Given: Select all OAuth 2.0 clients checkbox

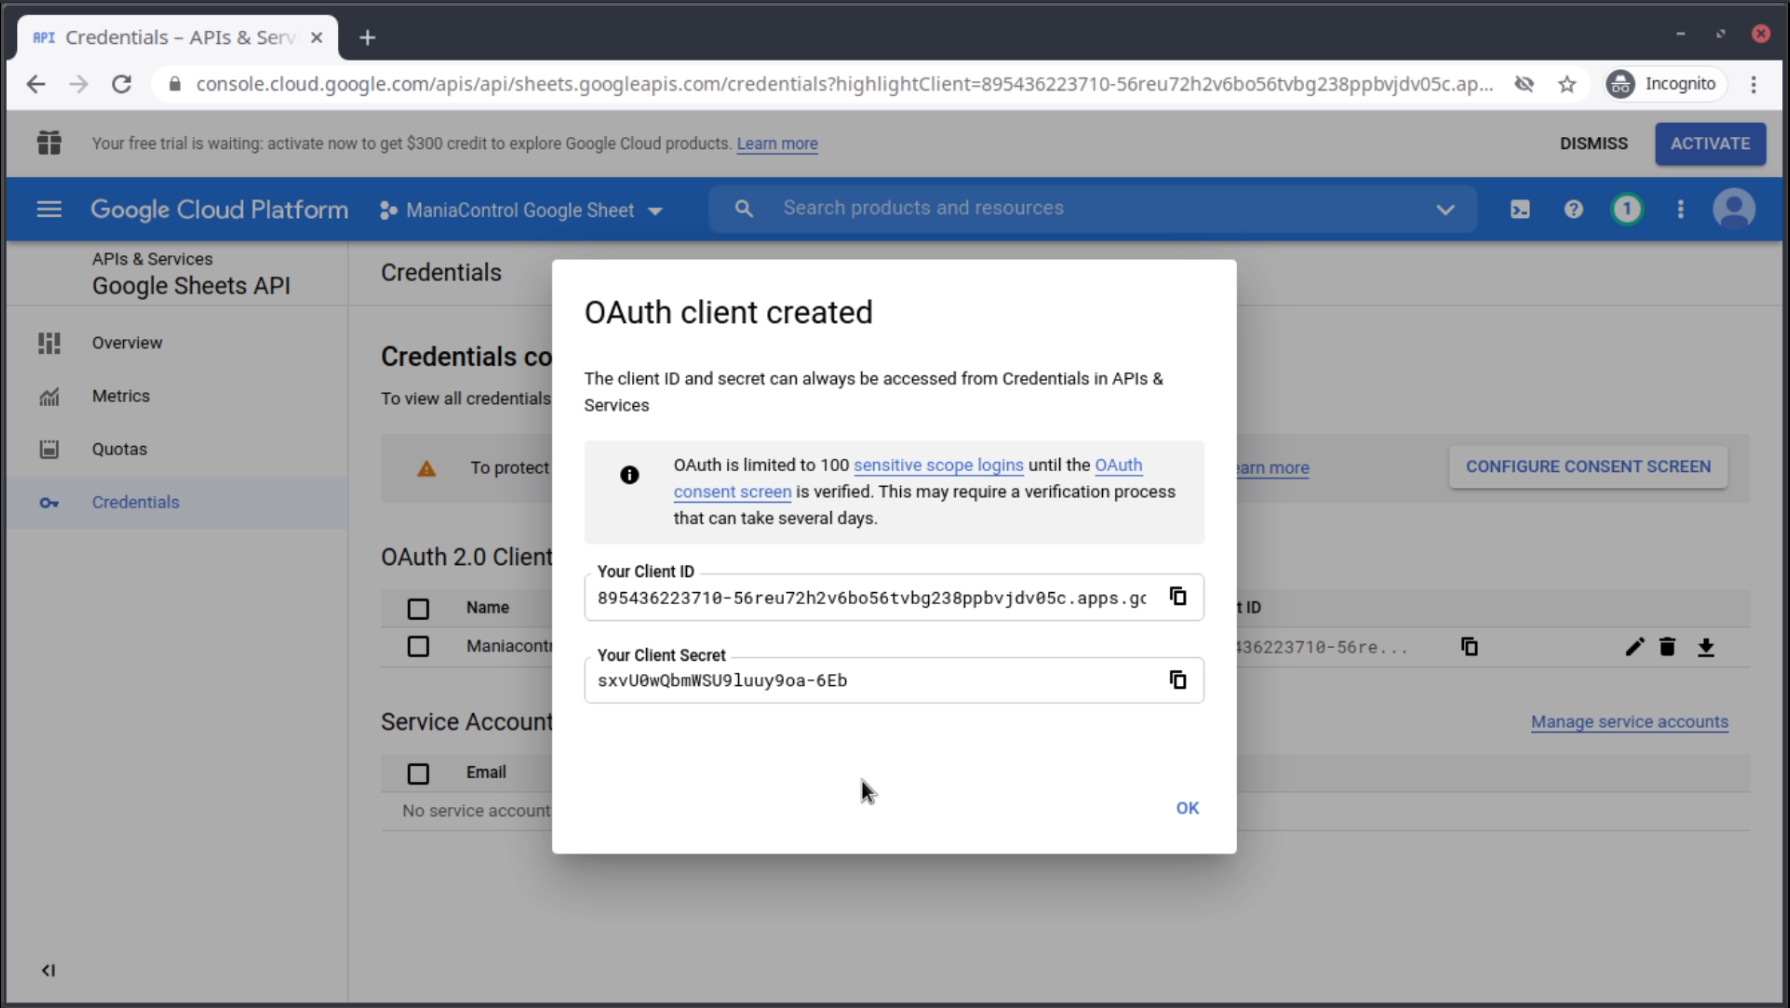Looking at the screenshot, I should [418, 609].
